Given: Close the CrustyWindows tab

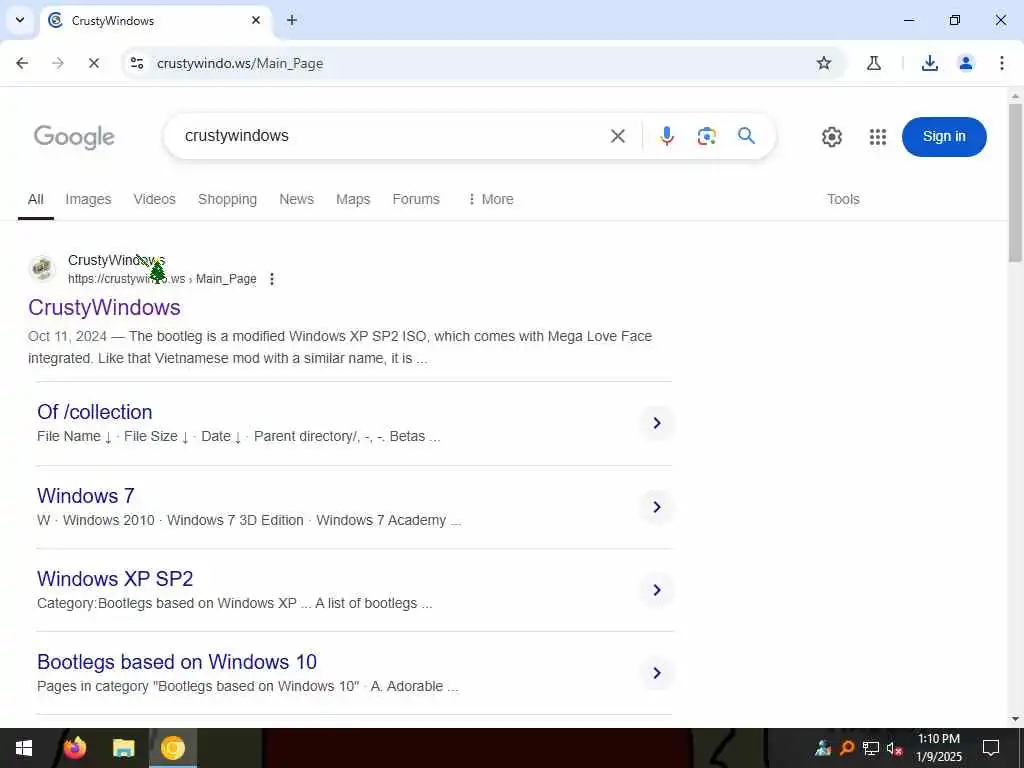Looking at the screenshot, I should 256,20.
